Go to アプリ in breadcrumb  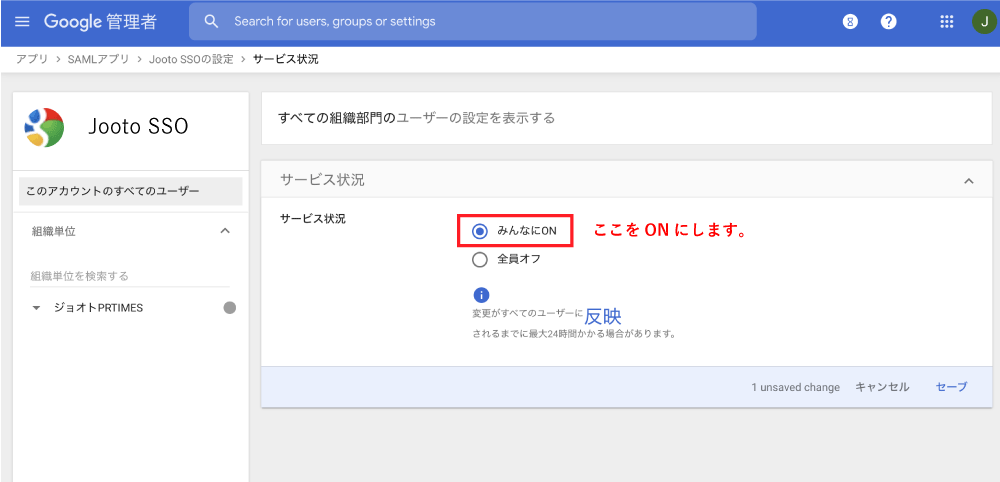31,59
